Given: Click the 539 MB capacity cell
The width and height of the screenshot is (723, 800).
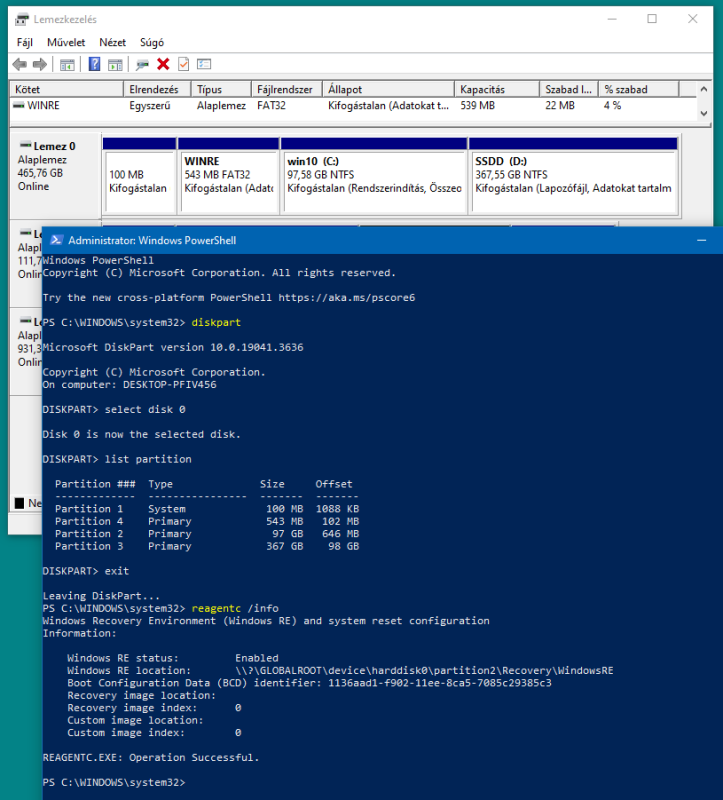Looking at the screenshot, I should point(478,106).
